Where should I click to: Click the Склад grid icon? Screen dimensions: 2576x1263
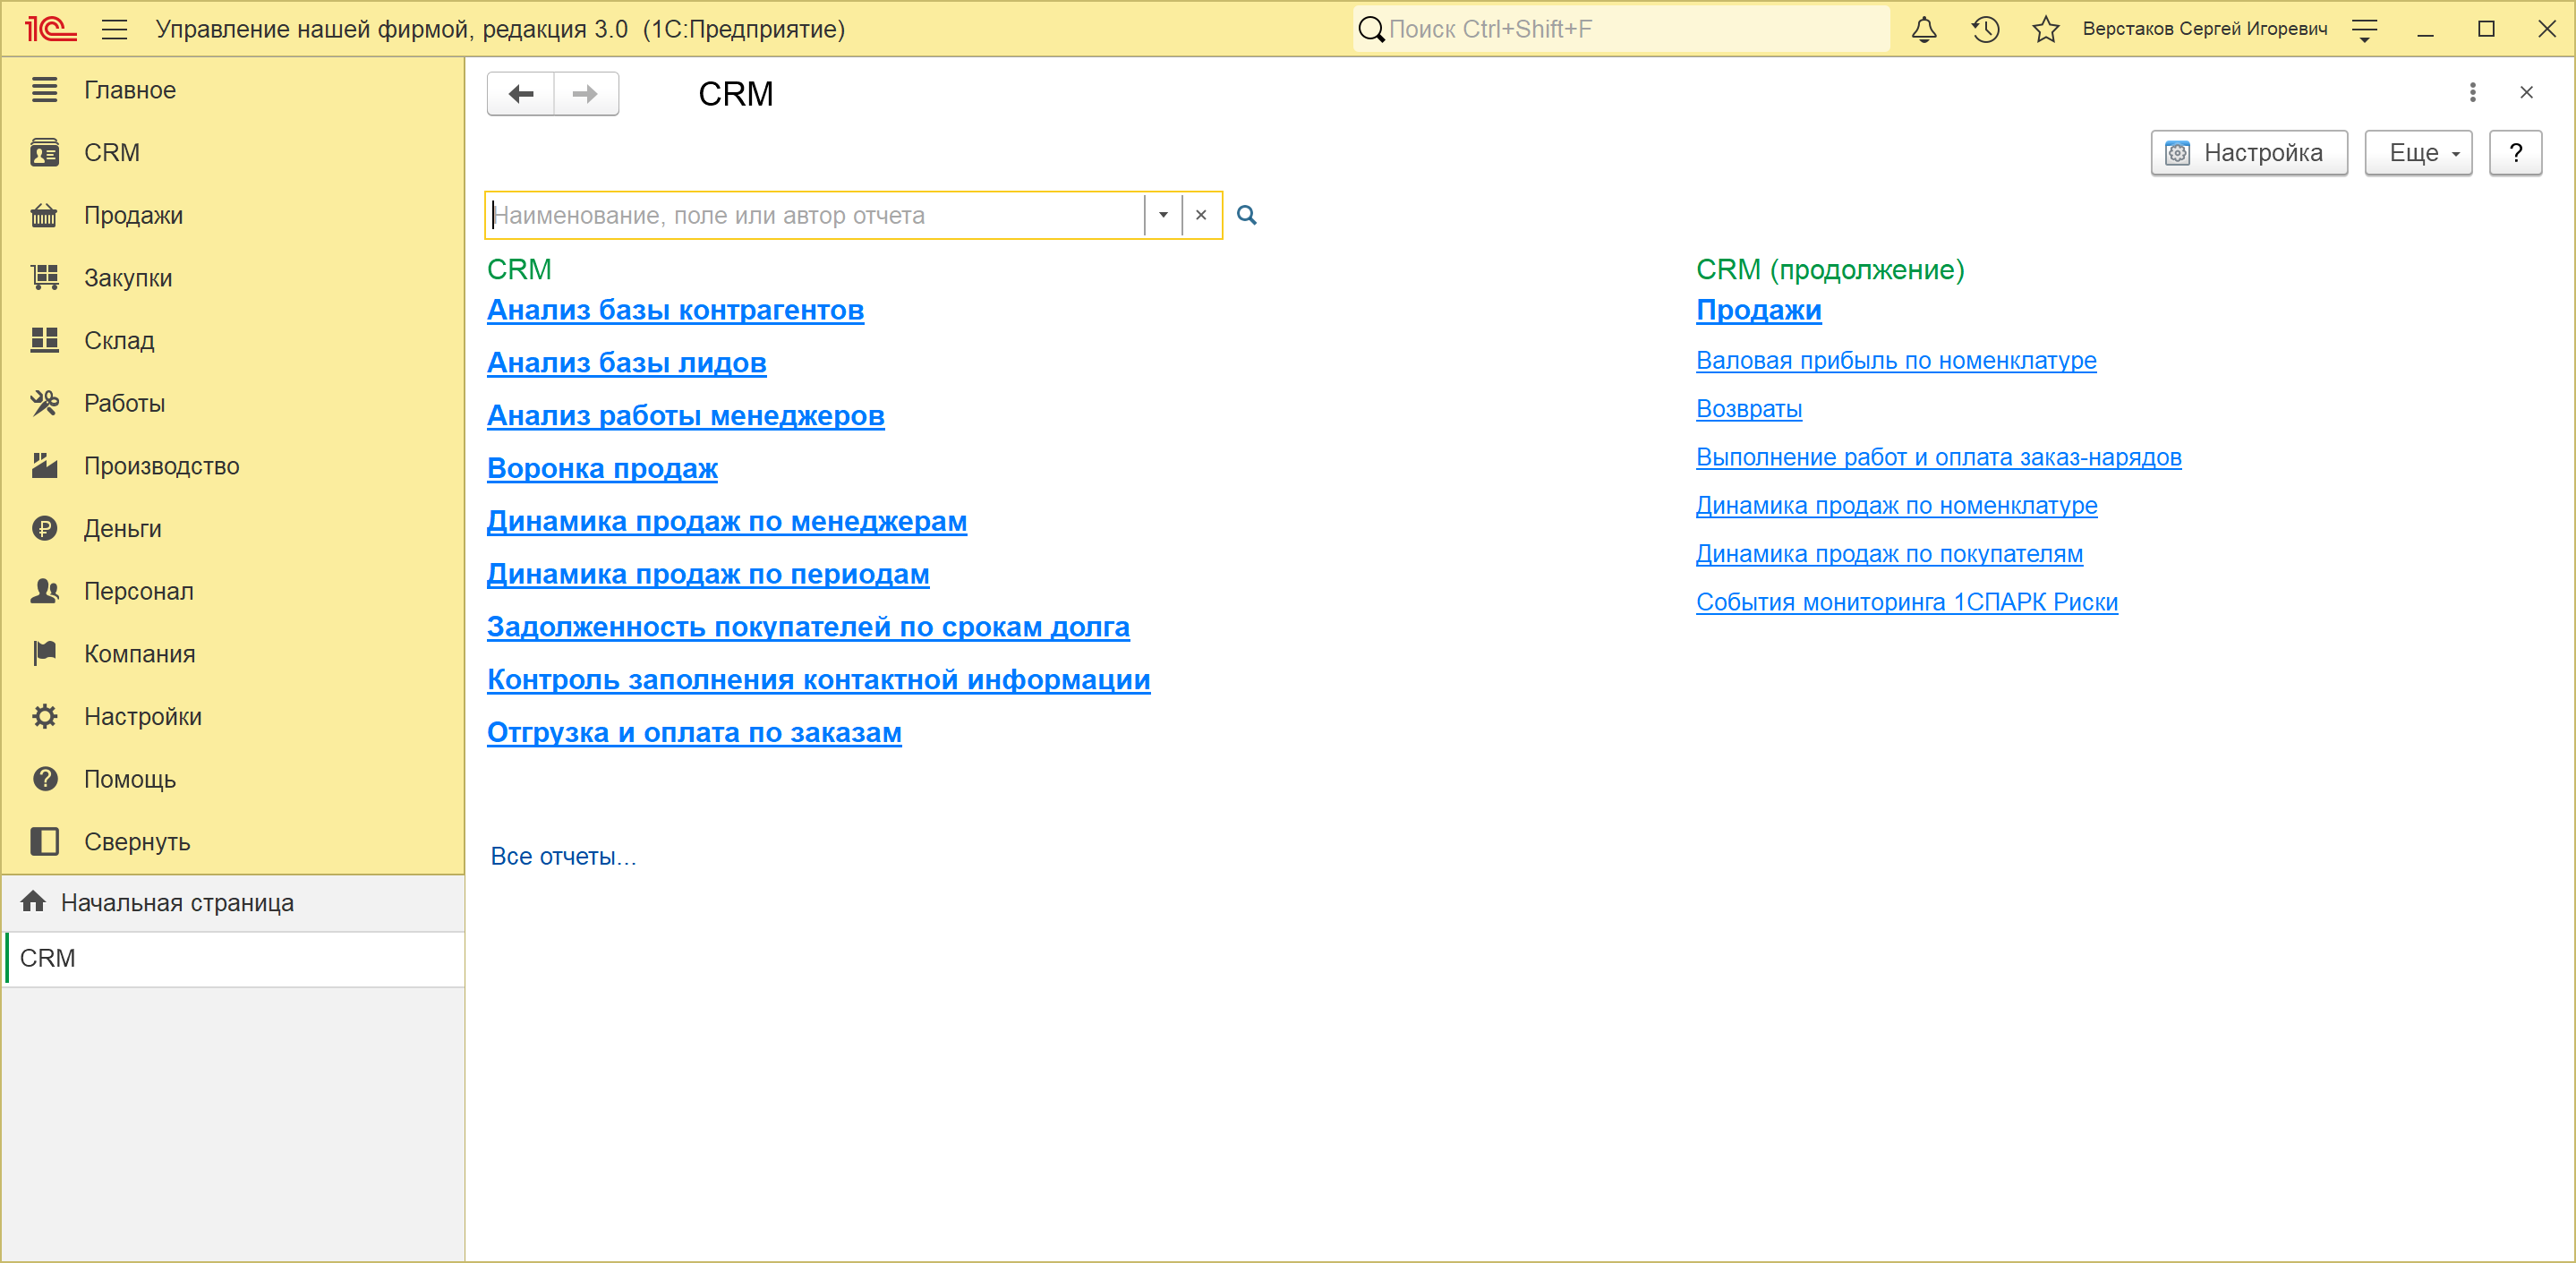[44, 340]
